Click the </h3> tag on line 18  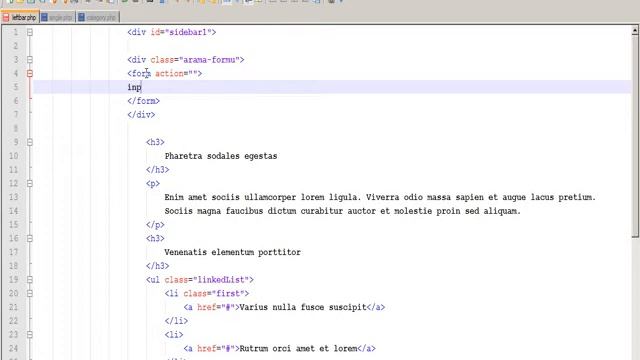pyautogui.click(x=158, y=266)
